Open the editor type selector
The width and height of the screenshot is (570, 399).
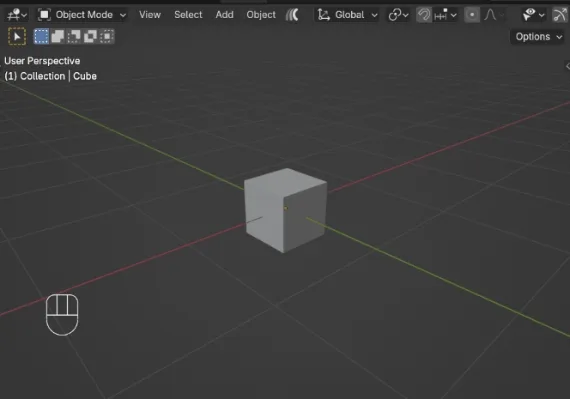point(17,15)
